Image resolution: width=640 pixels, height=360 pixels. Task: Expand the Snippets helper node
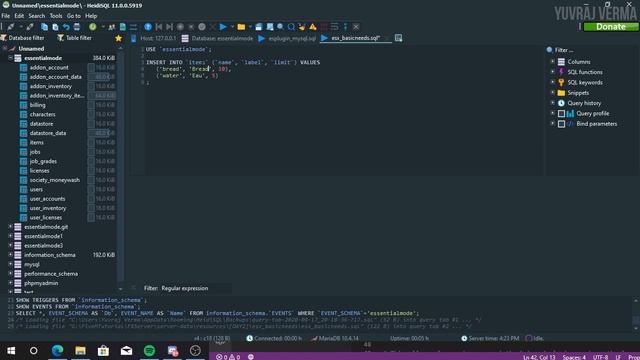click(553, 93)
